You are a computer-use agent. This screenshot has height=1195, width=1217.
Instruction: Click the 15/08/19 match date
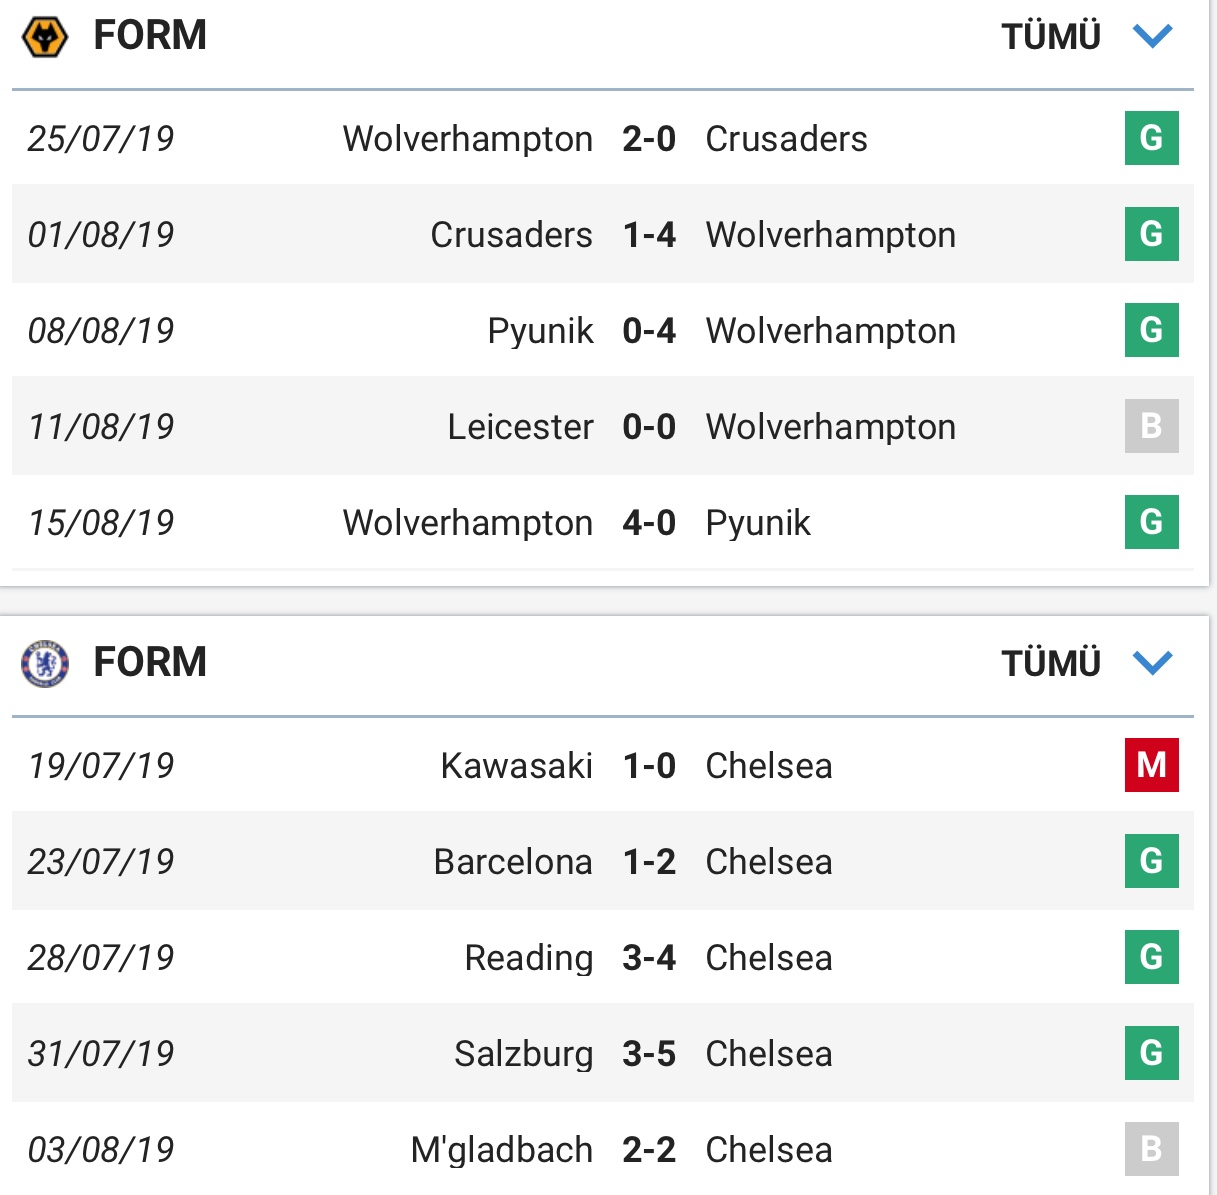point(101,523)
